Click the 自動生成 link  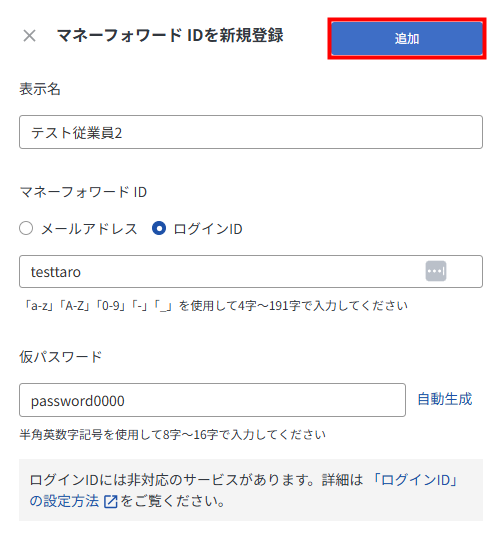coord(445,399)
